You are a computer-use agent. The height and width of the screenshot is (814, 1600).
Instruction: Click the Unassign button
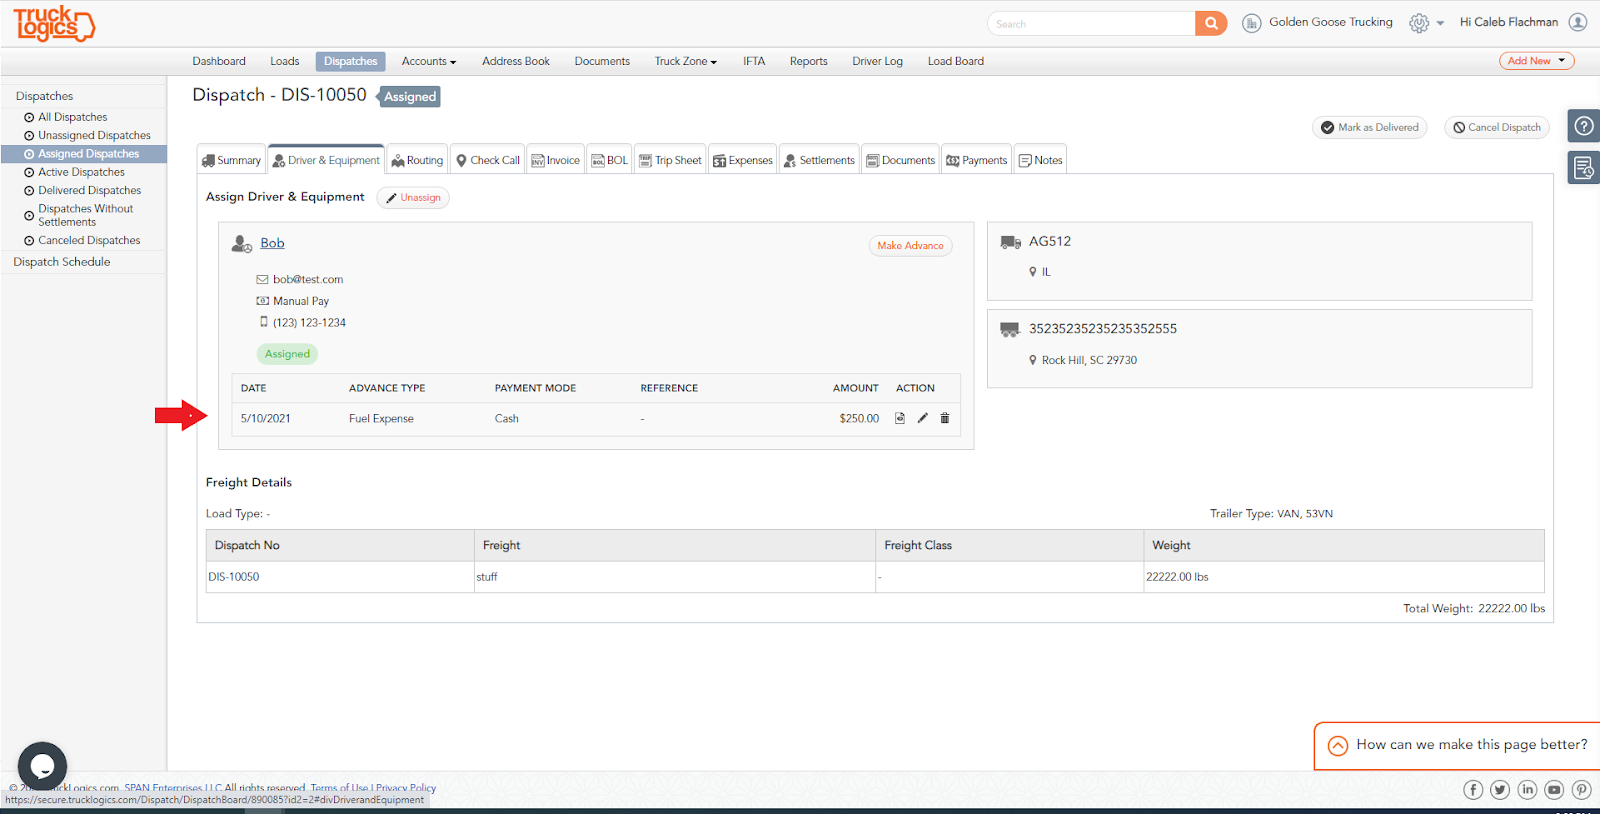pos(413,198)
